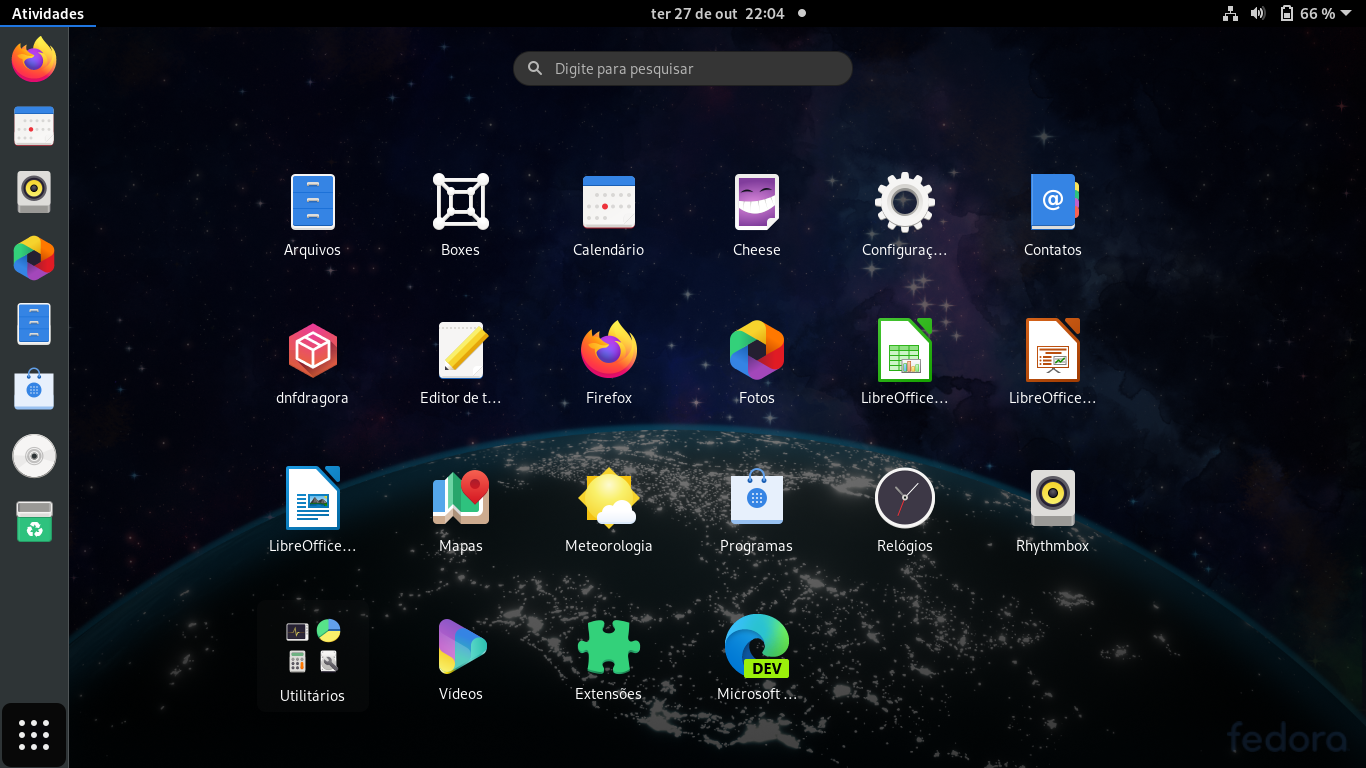1366x768 pixels.
Task: Click the file cabinet icon in the dock
Action: coord(34,324)
